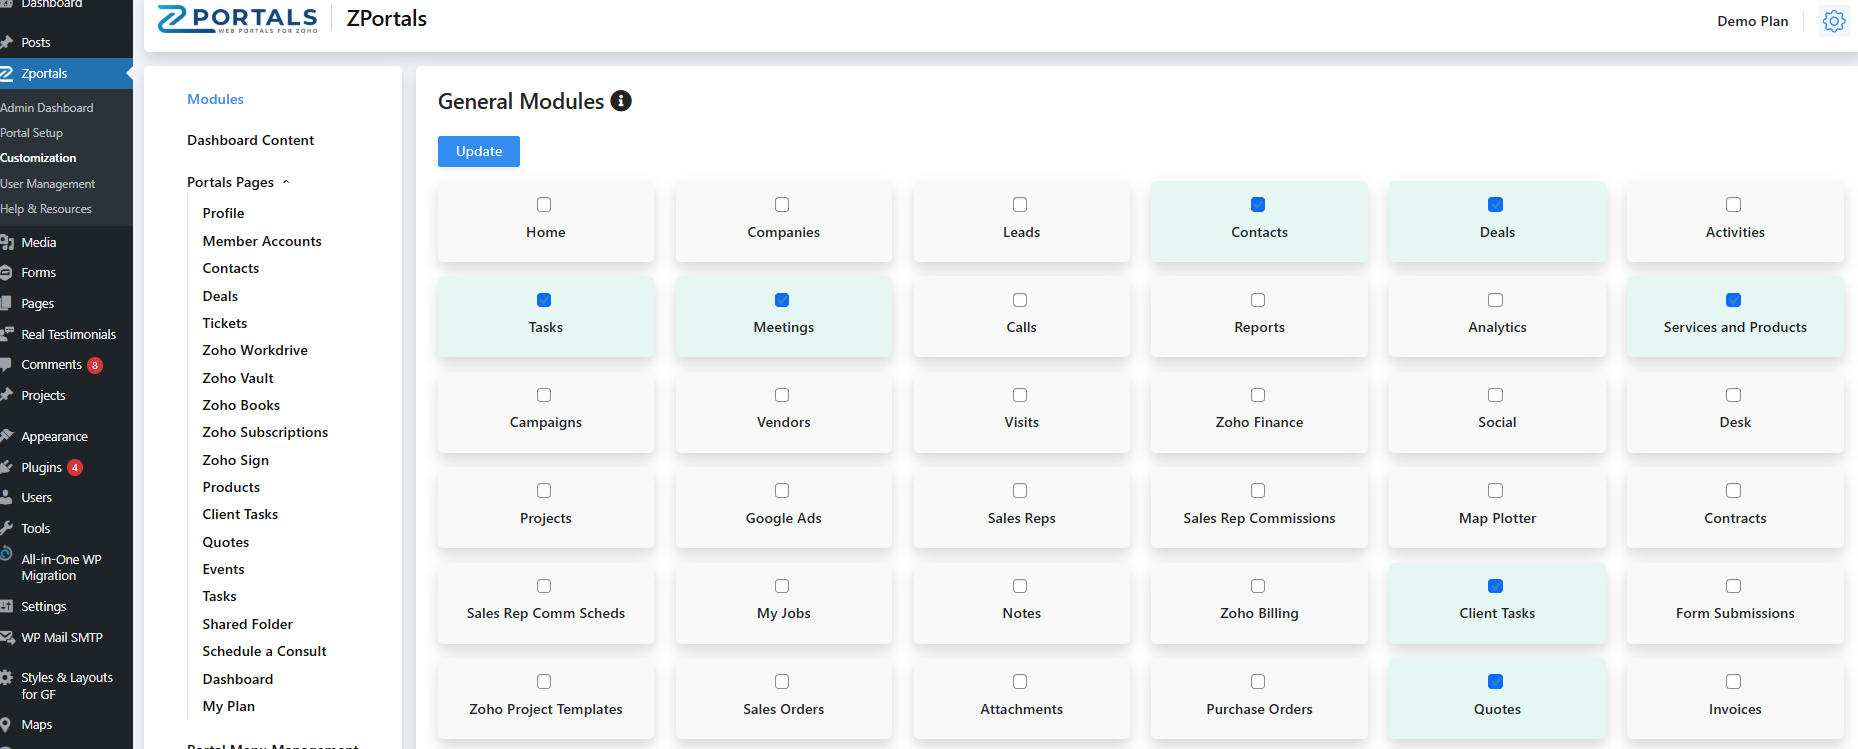1858x749 pixels.
Task: Disable the Client Tasks module checkbox
Action: 1495,586
